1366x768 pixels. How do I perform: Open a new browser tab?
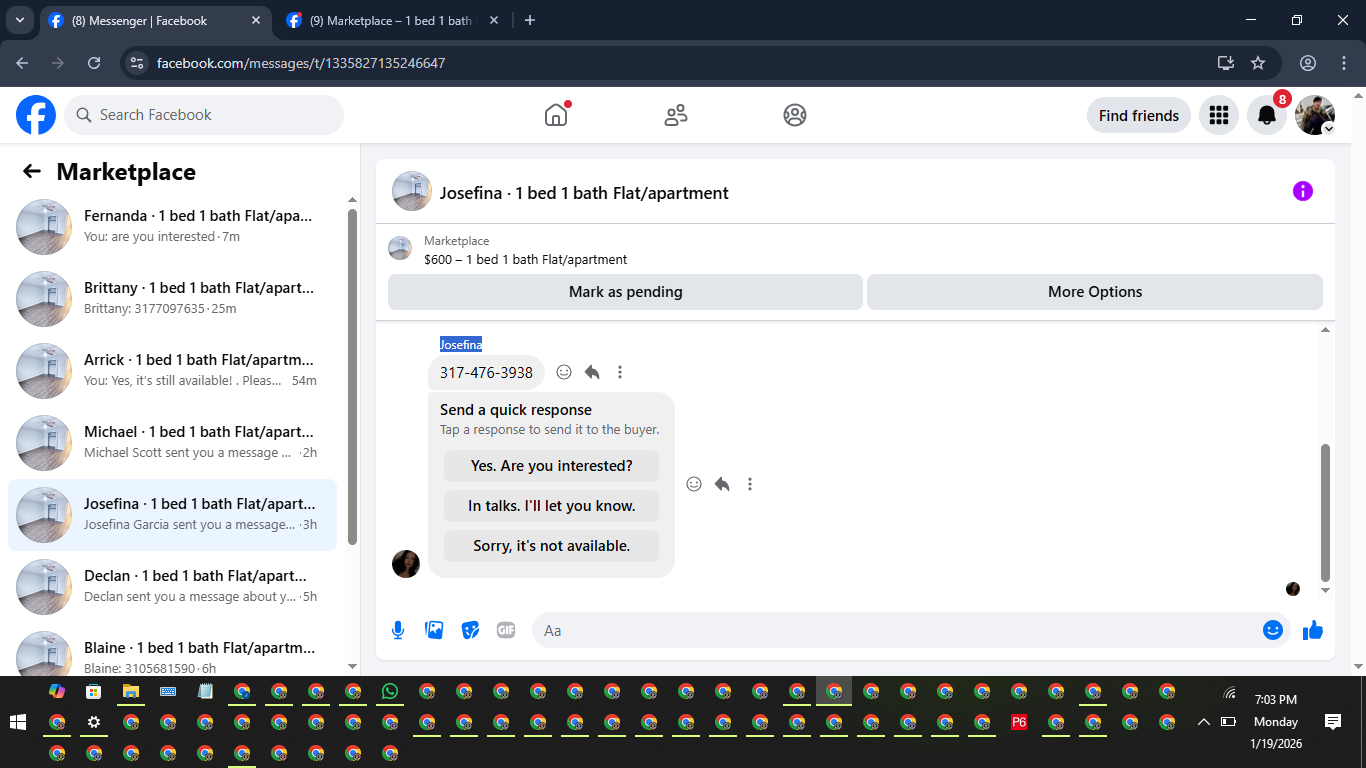coord(530,20)
